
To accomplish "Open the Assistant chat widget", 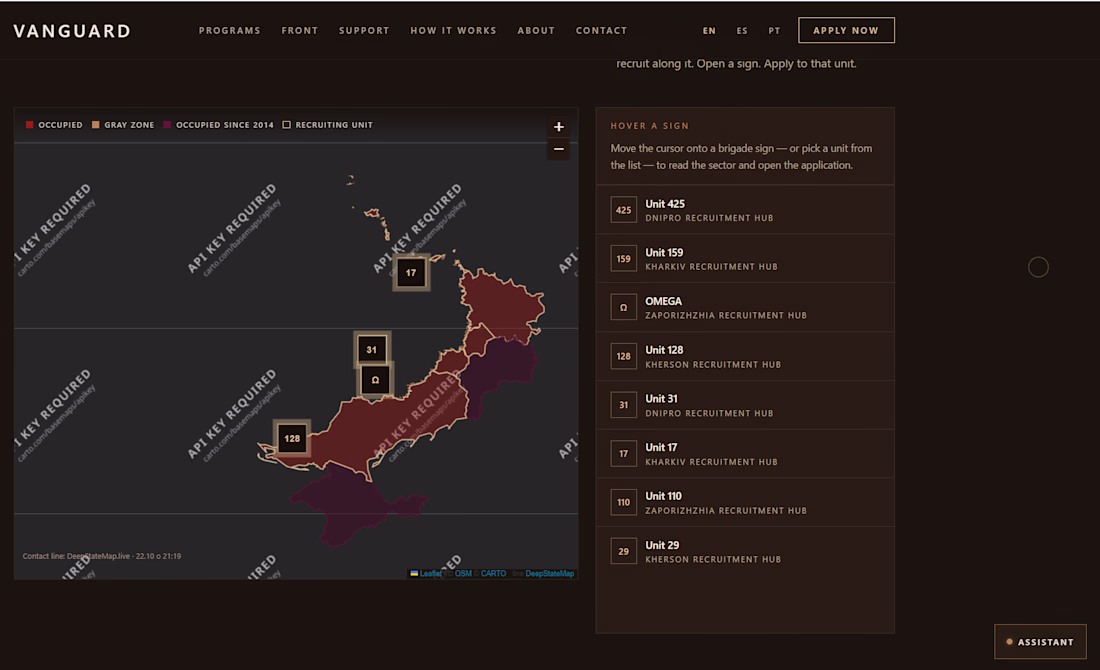I will (1040, 642).
